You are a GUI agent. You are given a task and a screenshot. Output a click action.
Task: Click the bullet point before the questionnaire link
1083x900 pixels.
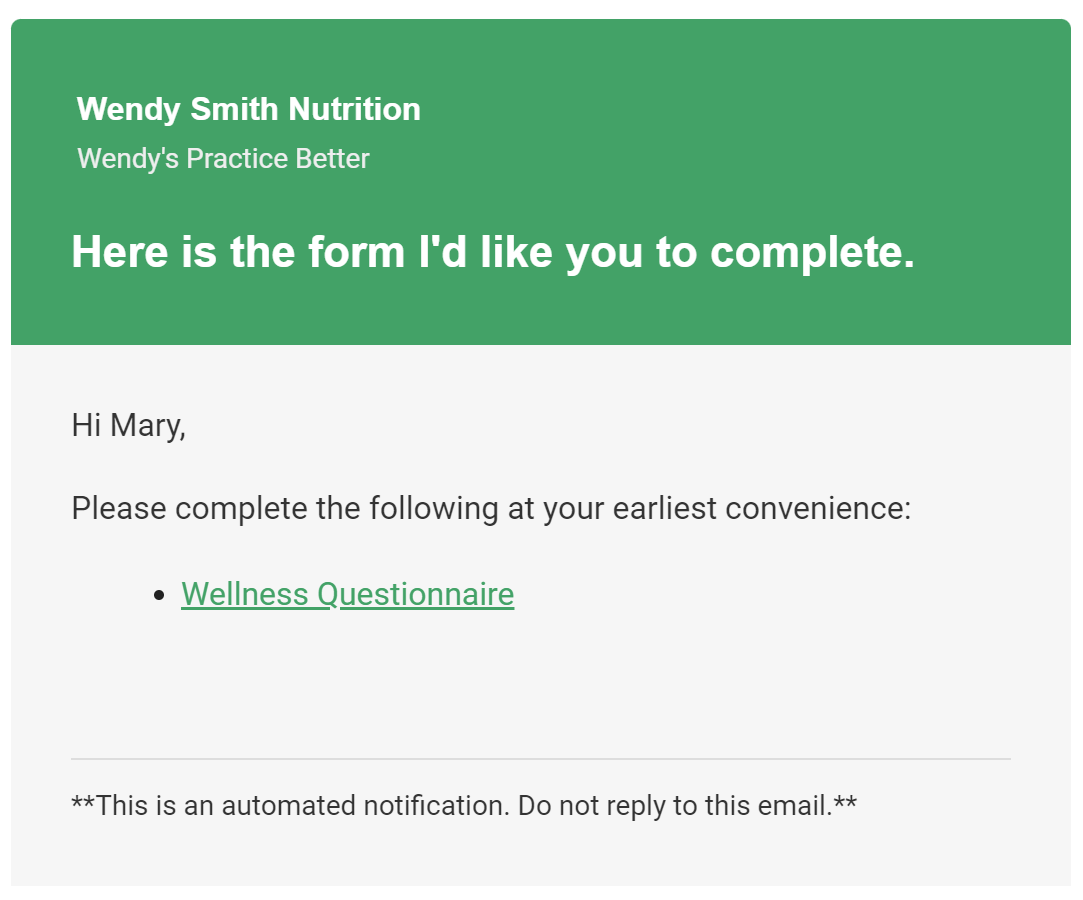[160, 595]
